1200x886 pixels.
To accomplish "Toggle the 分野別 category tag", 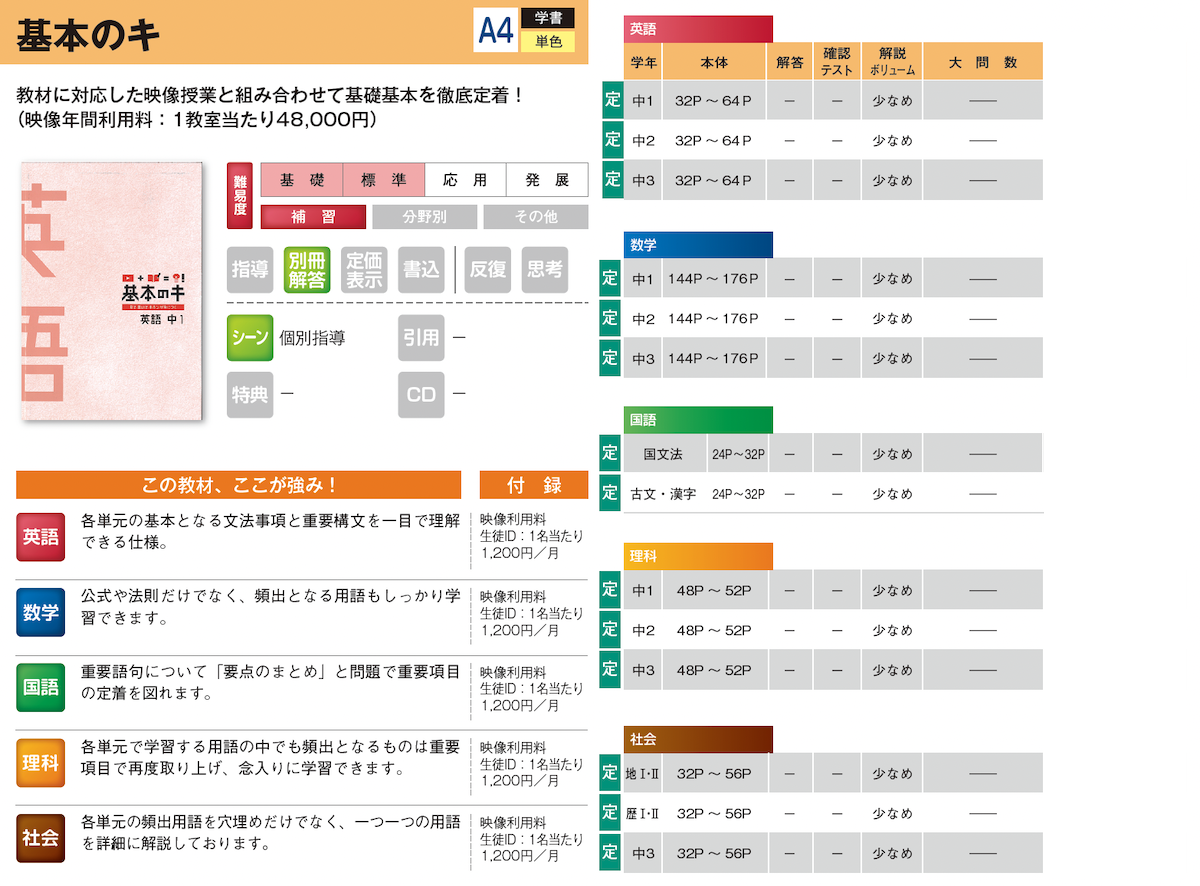I will point(425,217).
